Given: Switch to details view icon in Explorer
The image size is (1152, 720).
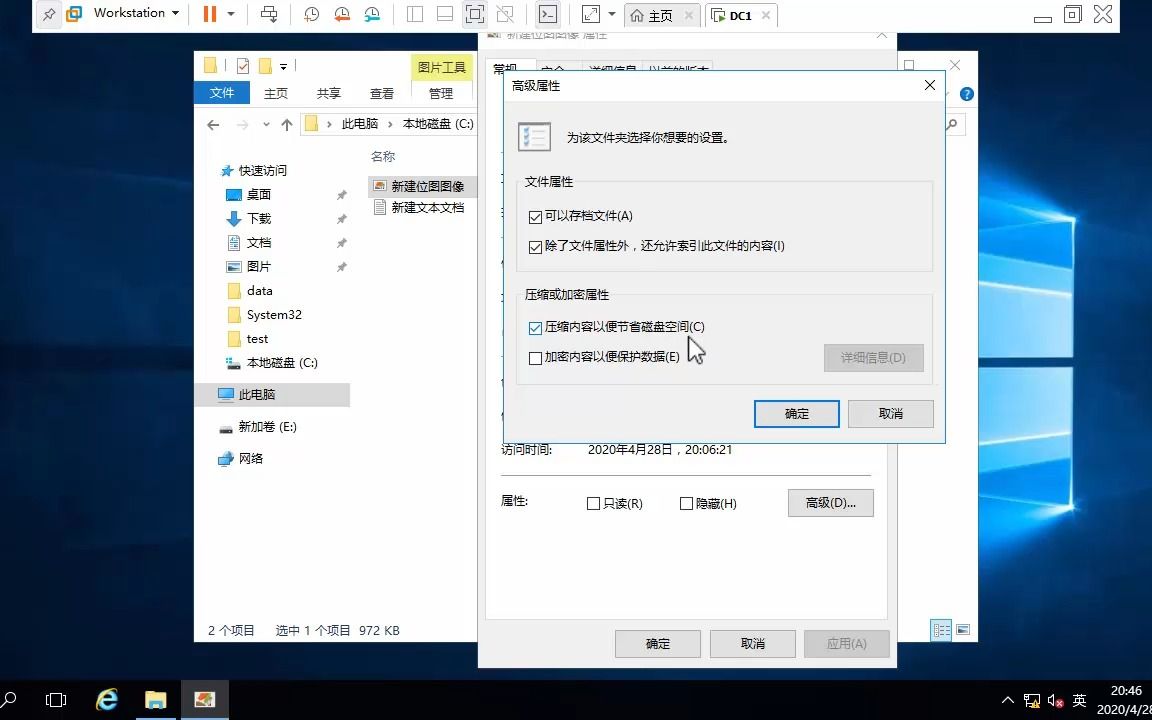Looking at the screenshot, I should pyautogui.click(x=941, y=630).
